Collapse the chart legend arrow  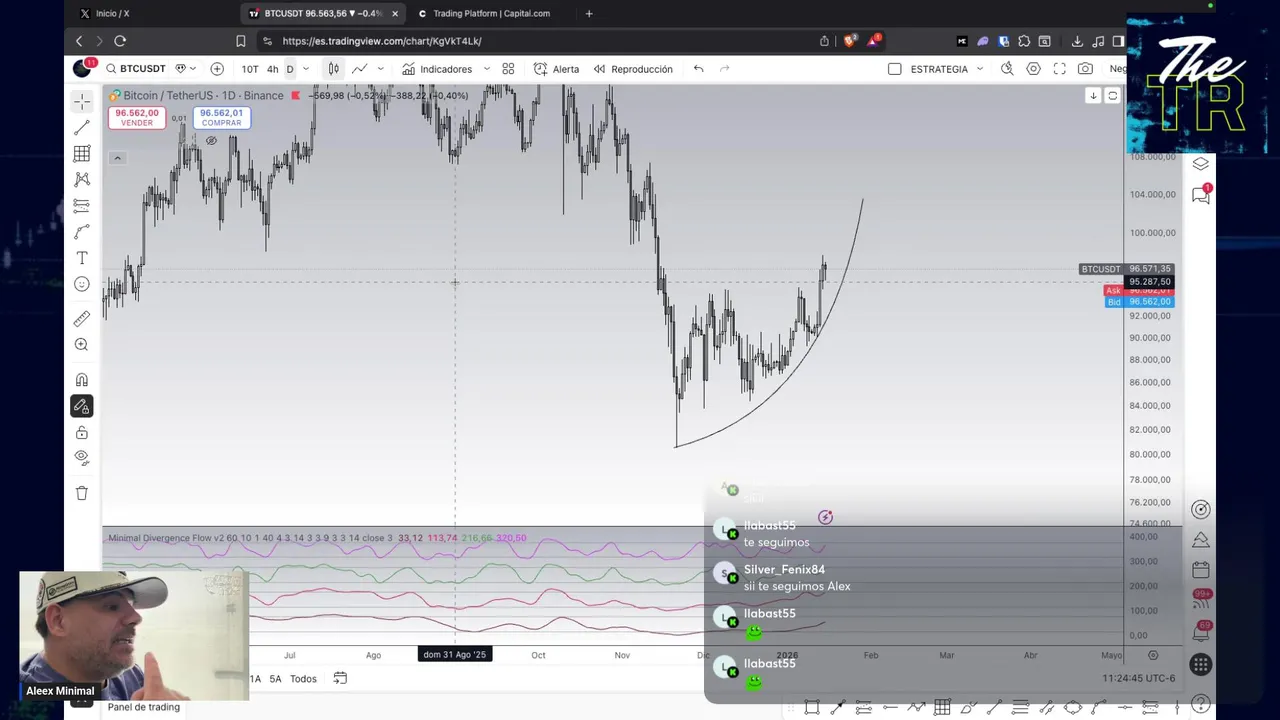pyautogui.click(x=117, y=158)
